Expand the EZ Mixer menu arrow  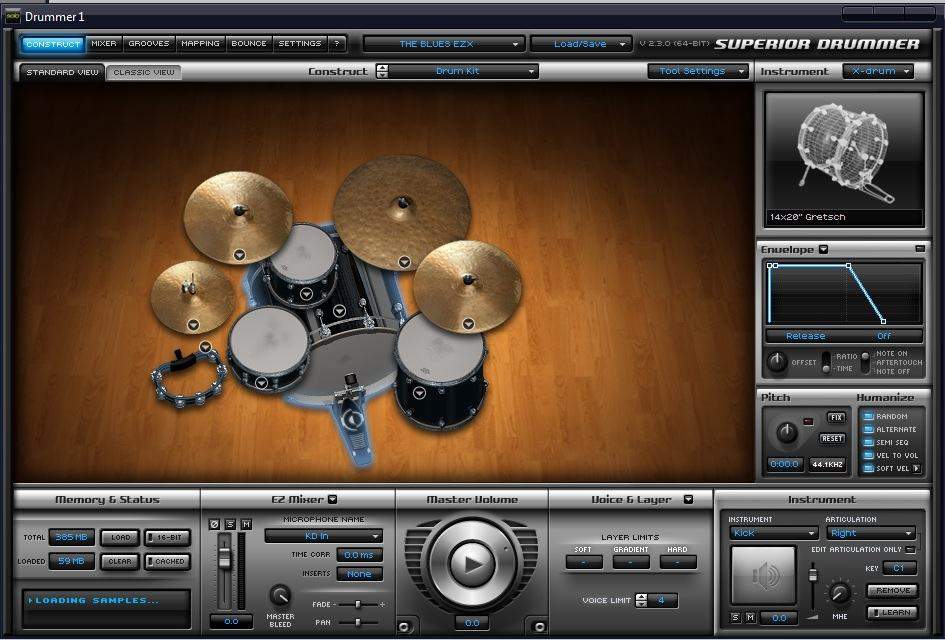pyautogui.click(x=332, y=500)
